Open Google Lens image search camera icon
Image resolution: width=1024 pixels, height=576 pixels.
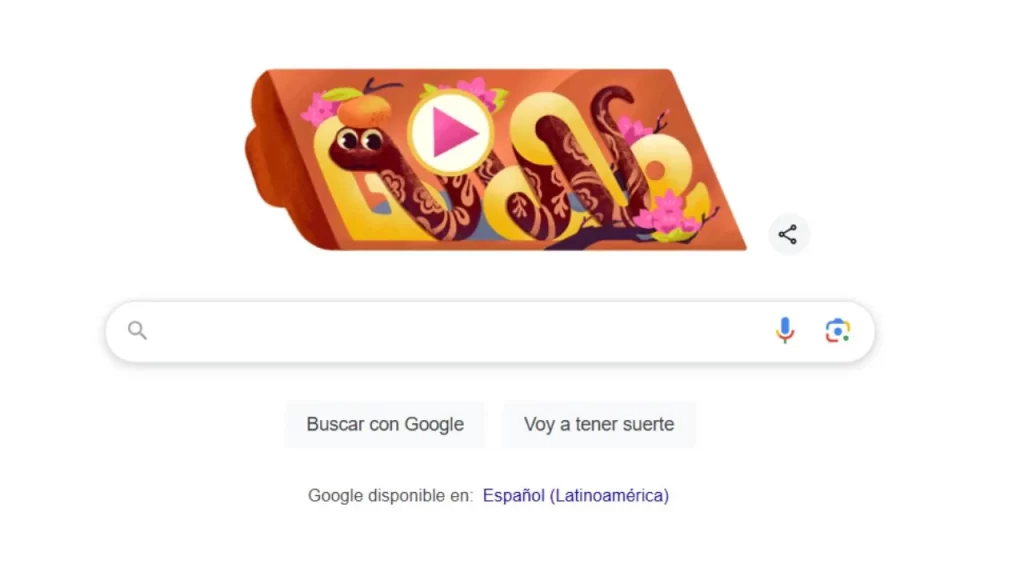(837, 331)
